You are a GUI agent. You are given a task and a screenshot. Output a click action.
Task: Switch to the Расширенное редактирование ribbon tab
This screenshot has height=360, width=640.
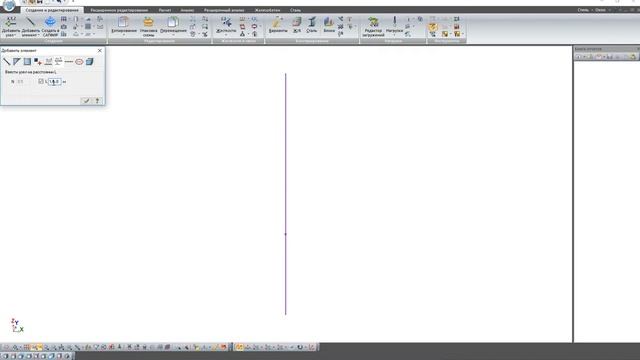pyautogui.click(x=119, y=10)
